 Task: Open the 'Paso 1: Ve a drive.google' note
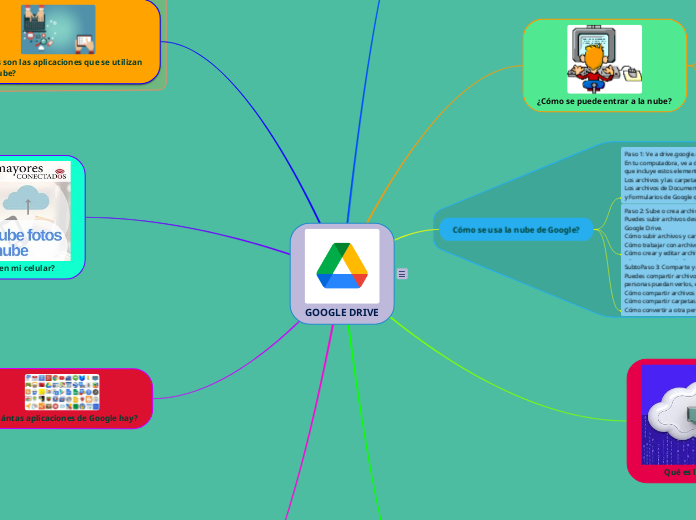click(659, 175)
